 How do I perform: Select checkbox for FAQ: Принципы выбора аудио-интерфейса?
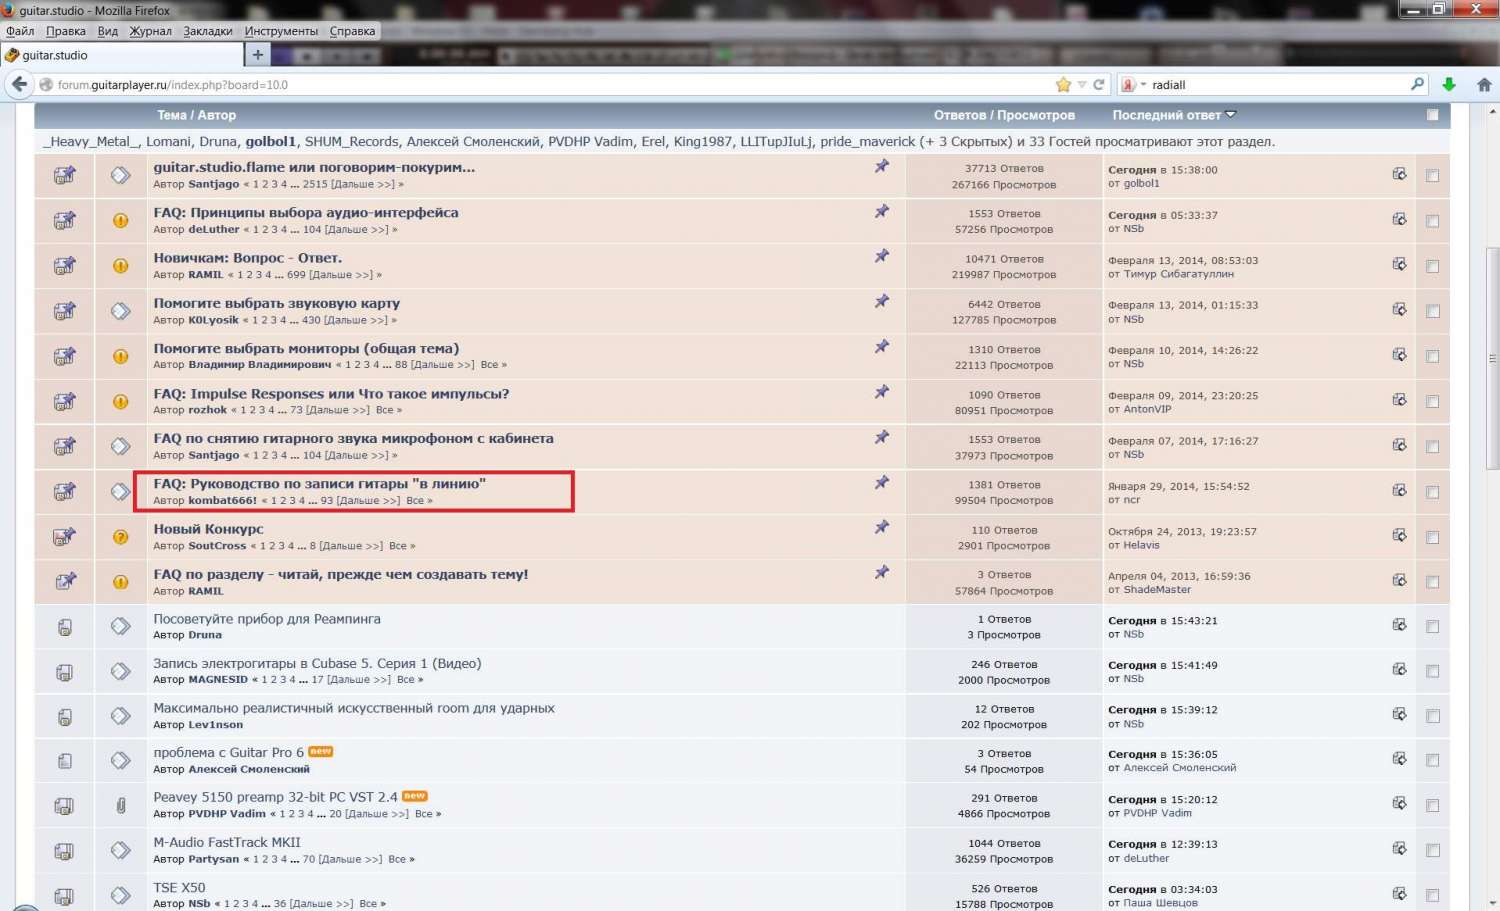point(1432,221)
